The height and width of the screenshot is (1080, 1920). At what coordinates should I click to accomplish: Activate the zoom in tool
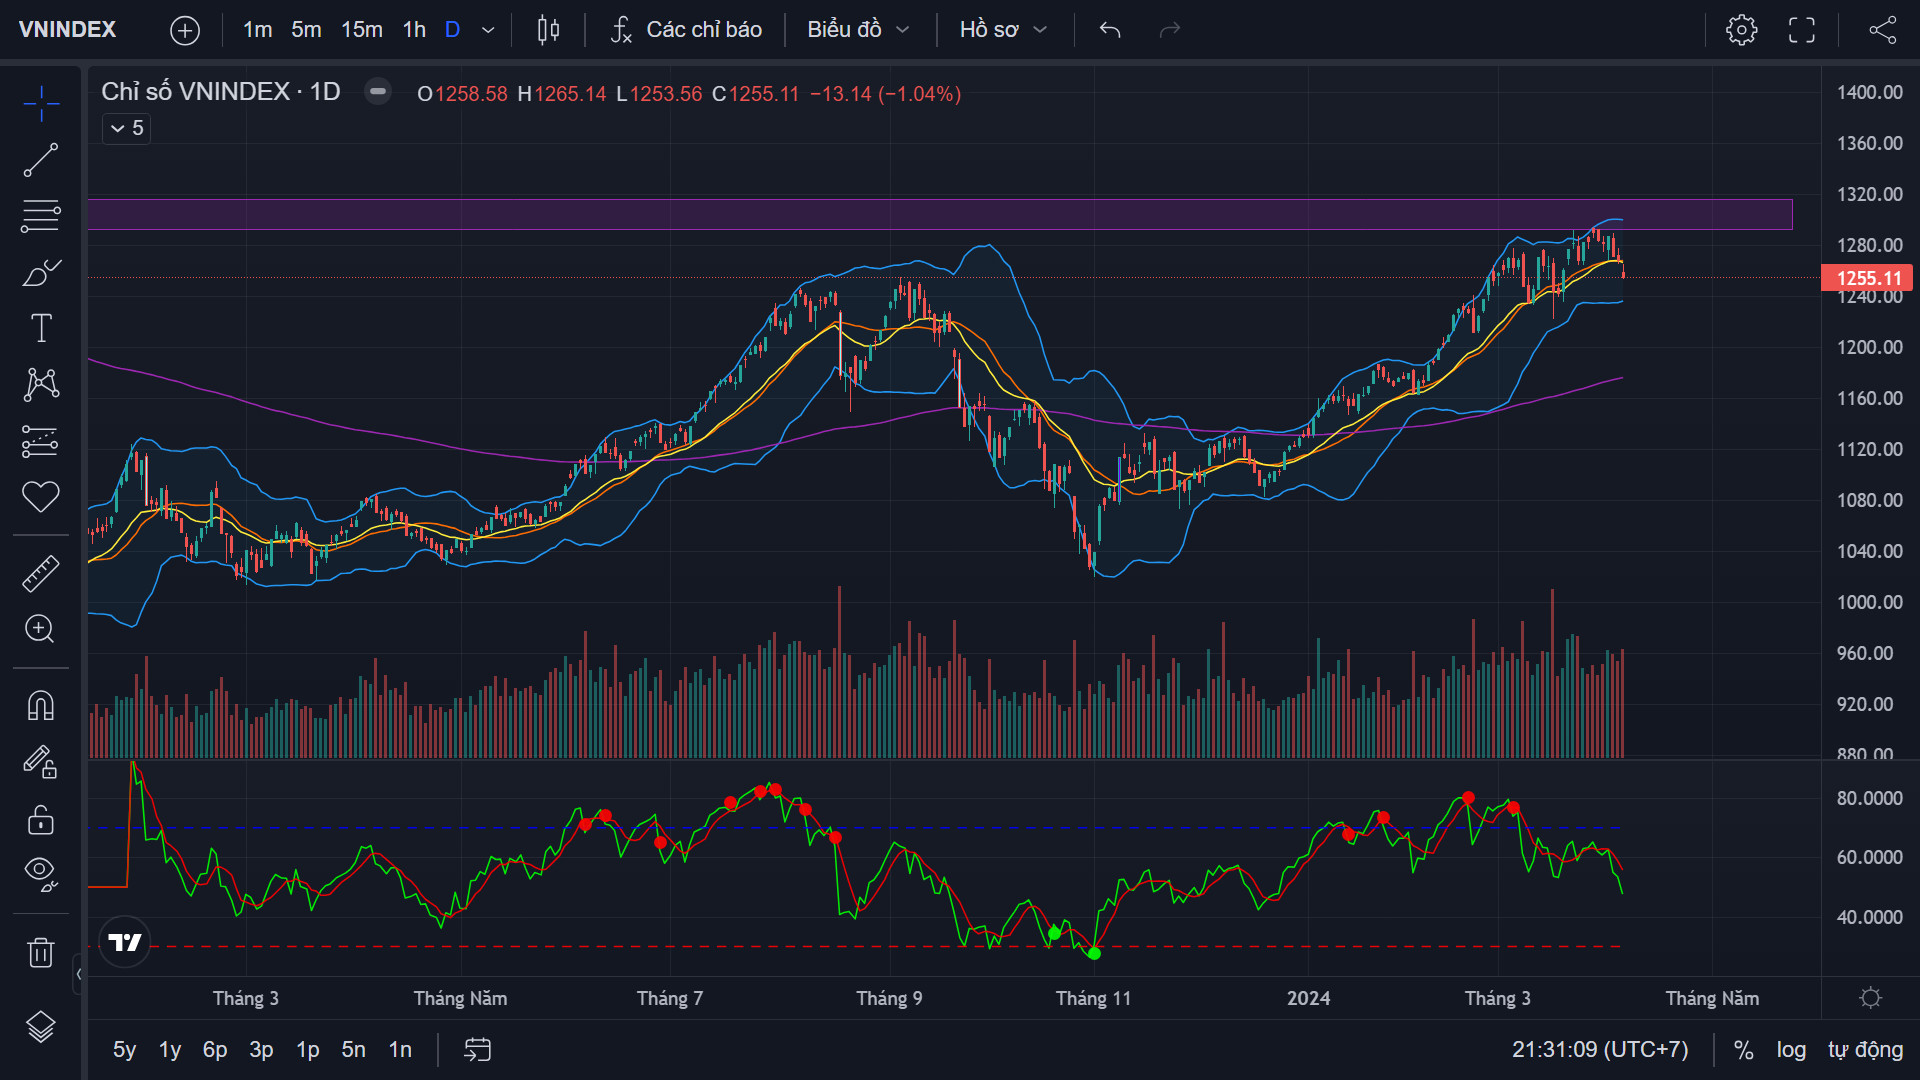click(x=41, y=629)
